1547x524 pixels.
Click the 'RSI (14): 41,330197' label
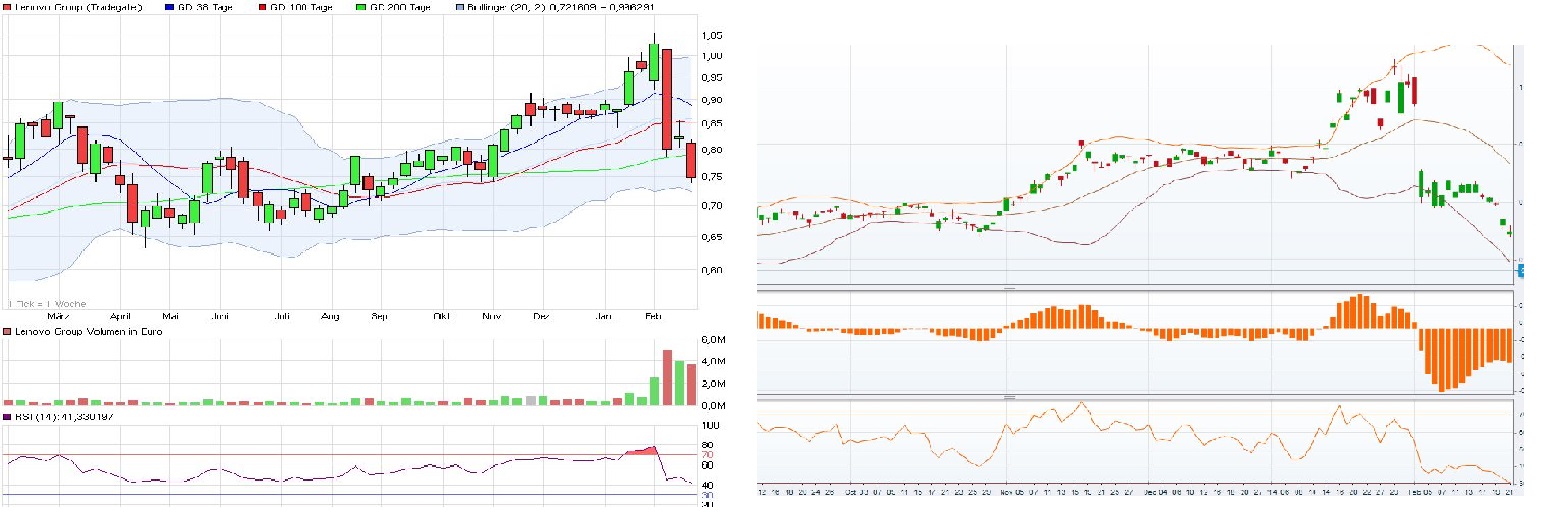tap(62, 417)
